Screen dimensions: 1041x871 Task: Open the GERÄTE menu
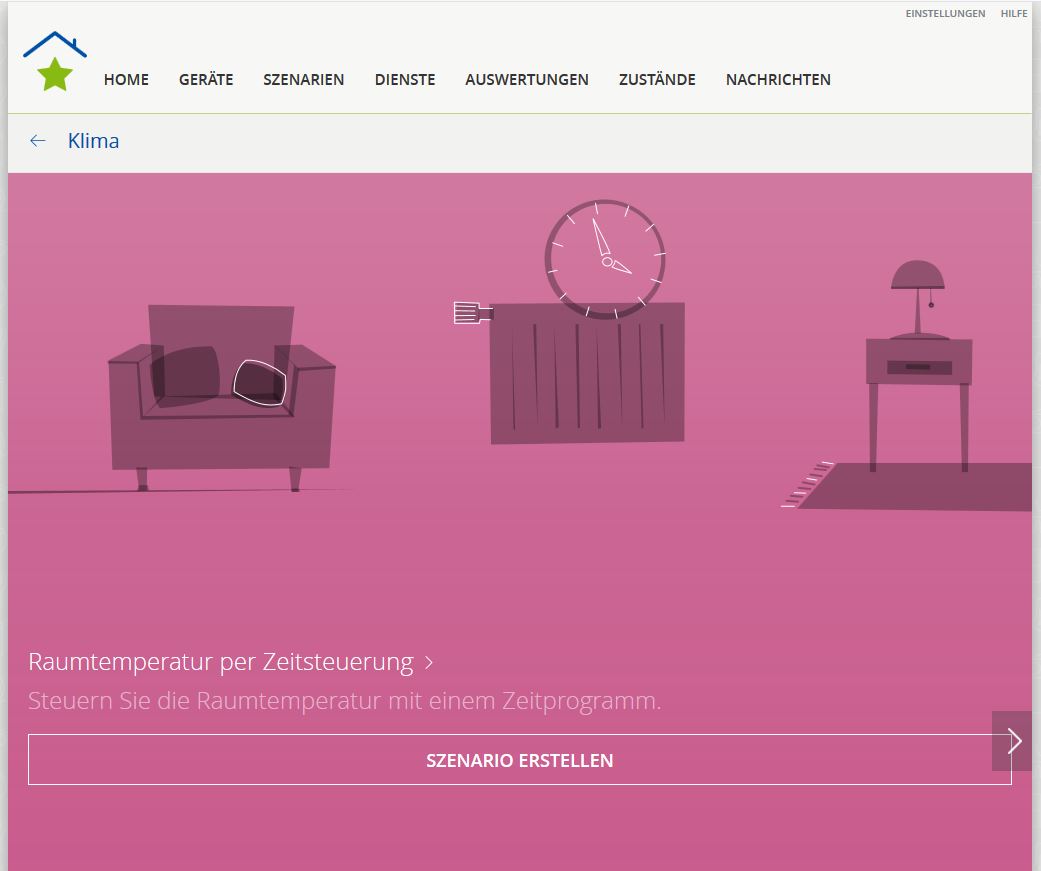click(x=206, y=80)
